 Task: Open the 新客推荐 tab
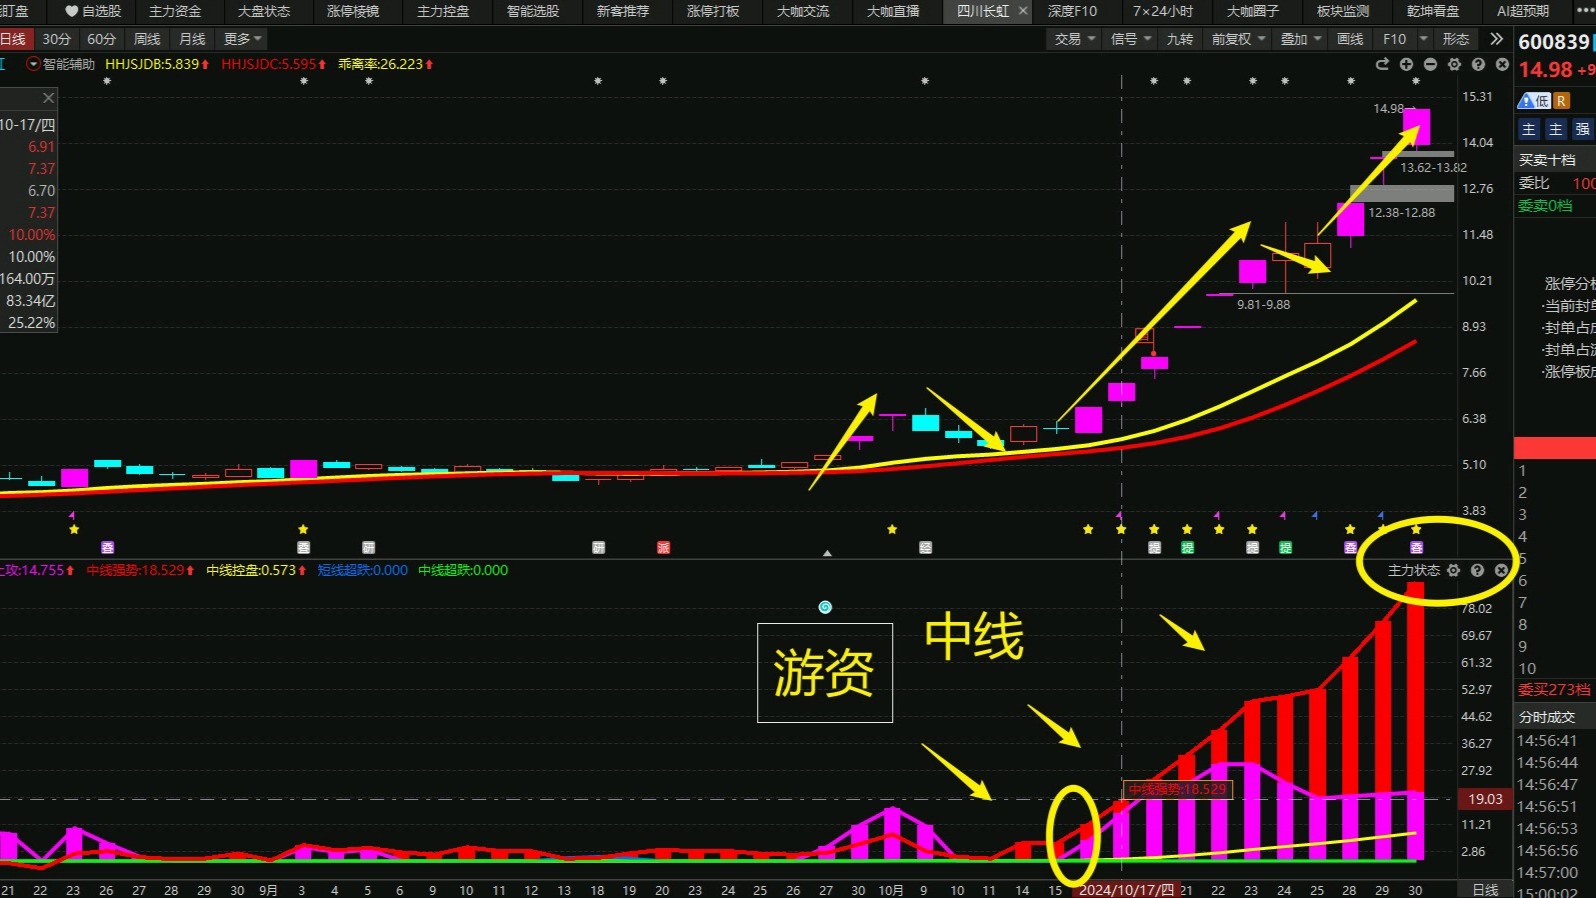pos(623,11)
